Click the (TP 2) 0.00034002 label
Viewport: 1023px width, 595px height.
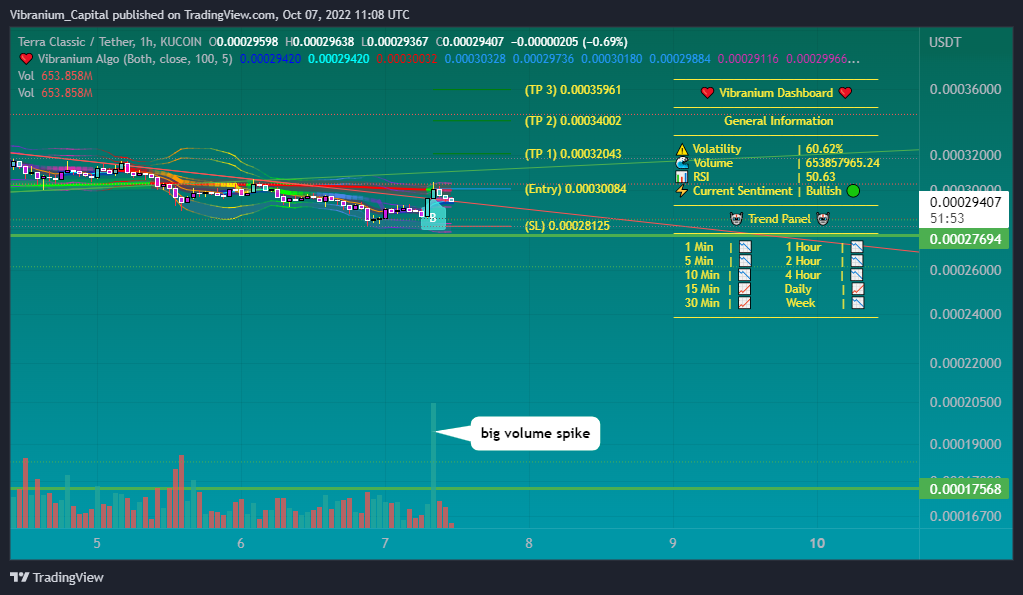click(x=573, y=121)
